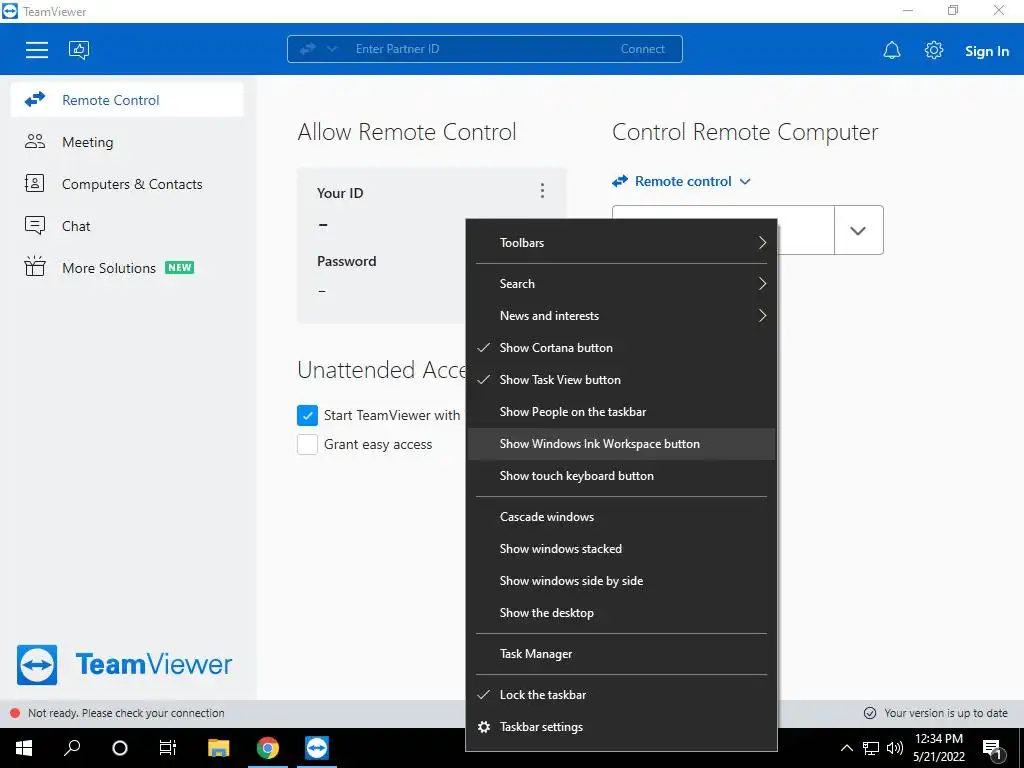Click the feedback thumbs-up icon
Viewport: 1024px width, 768px height.
[x=79, y=50]
